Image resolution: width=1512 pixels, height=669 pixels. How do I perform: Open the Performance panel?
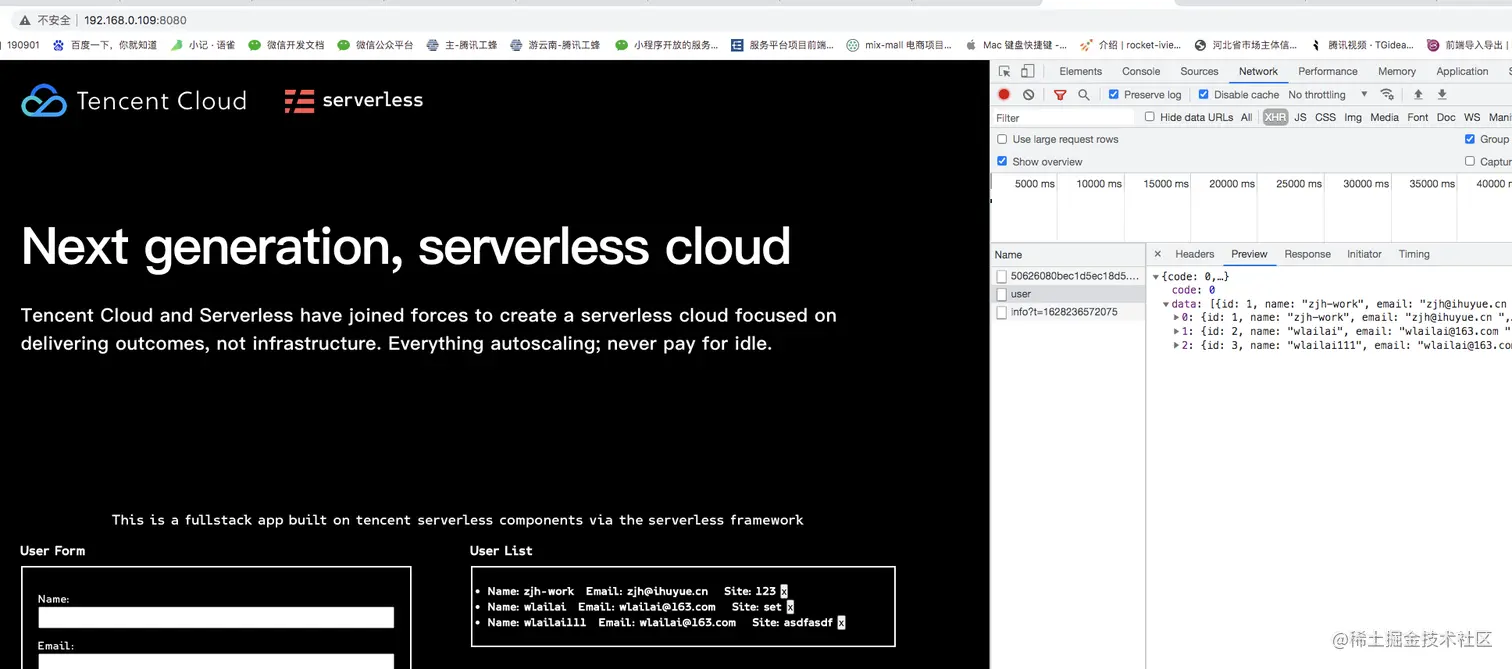(x=1328, y=72)
